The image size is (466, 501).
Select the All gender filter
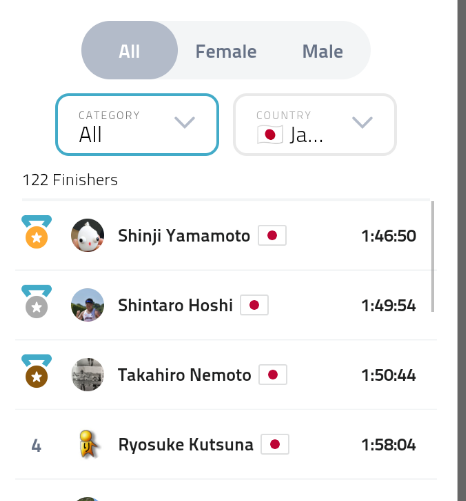129,50
